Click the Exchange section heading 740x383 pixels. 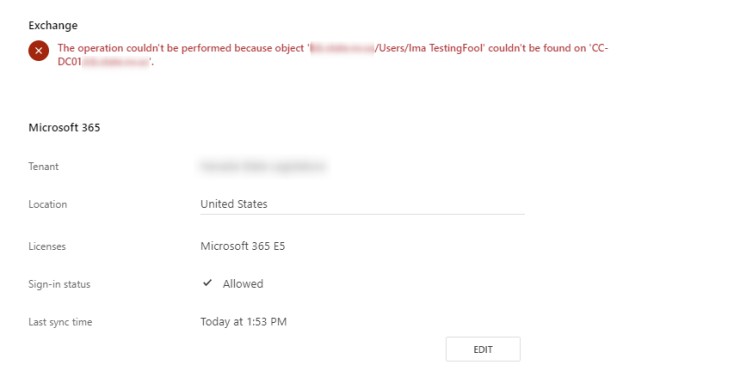click(53, 25)
